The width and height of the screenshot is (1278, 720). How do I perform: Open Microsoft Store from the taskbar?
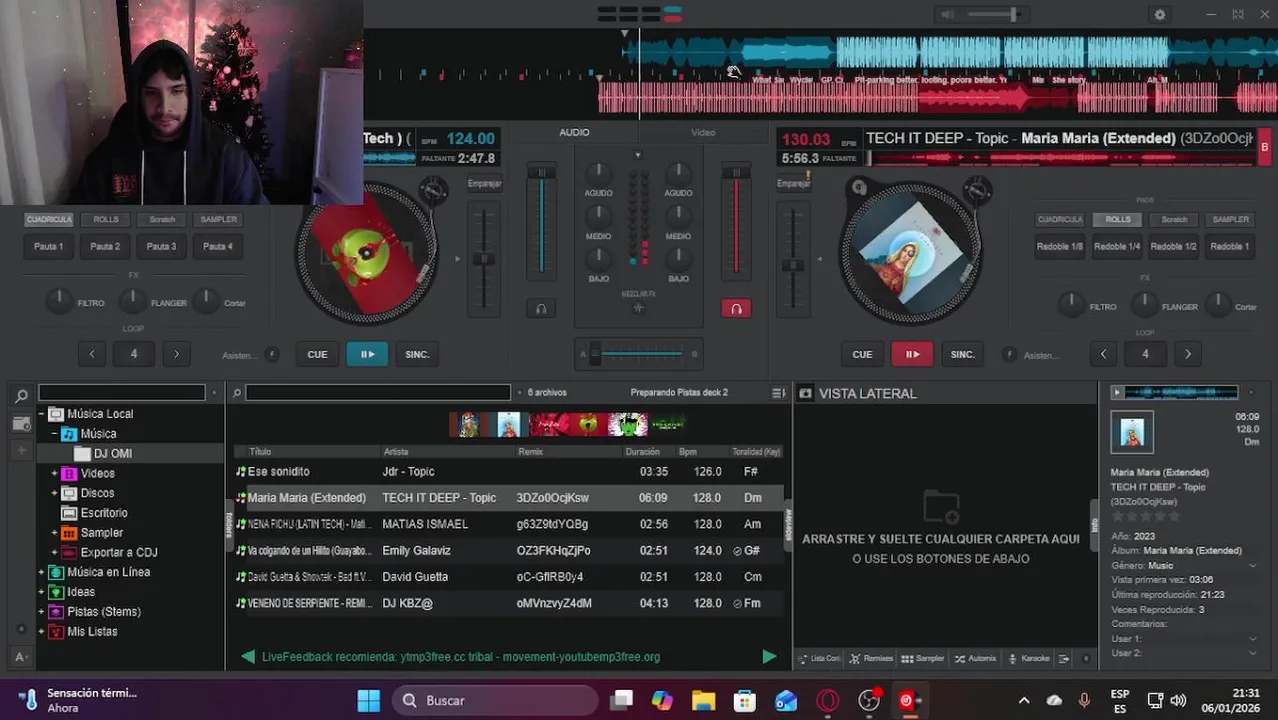(745, 700)
